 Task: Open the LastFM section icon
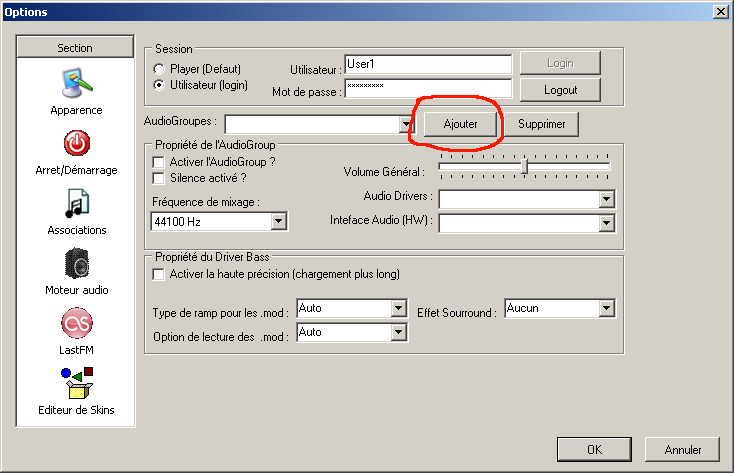(76, 324)
